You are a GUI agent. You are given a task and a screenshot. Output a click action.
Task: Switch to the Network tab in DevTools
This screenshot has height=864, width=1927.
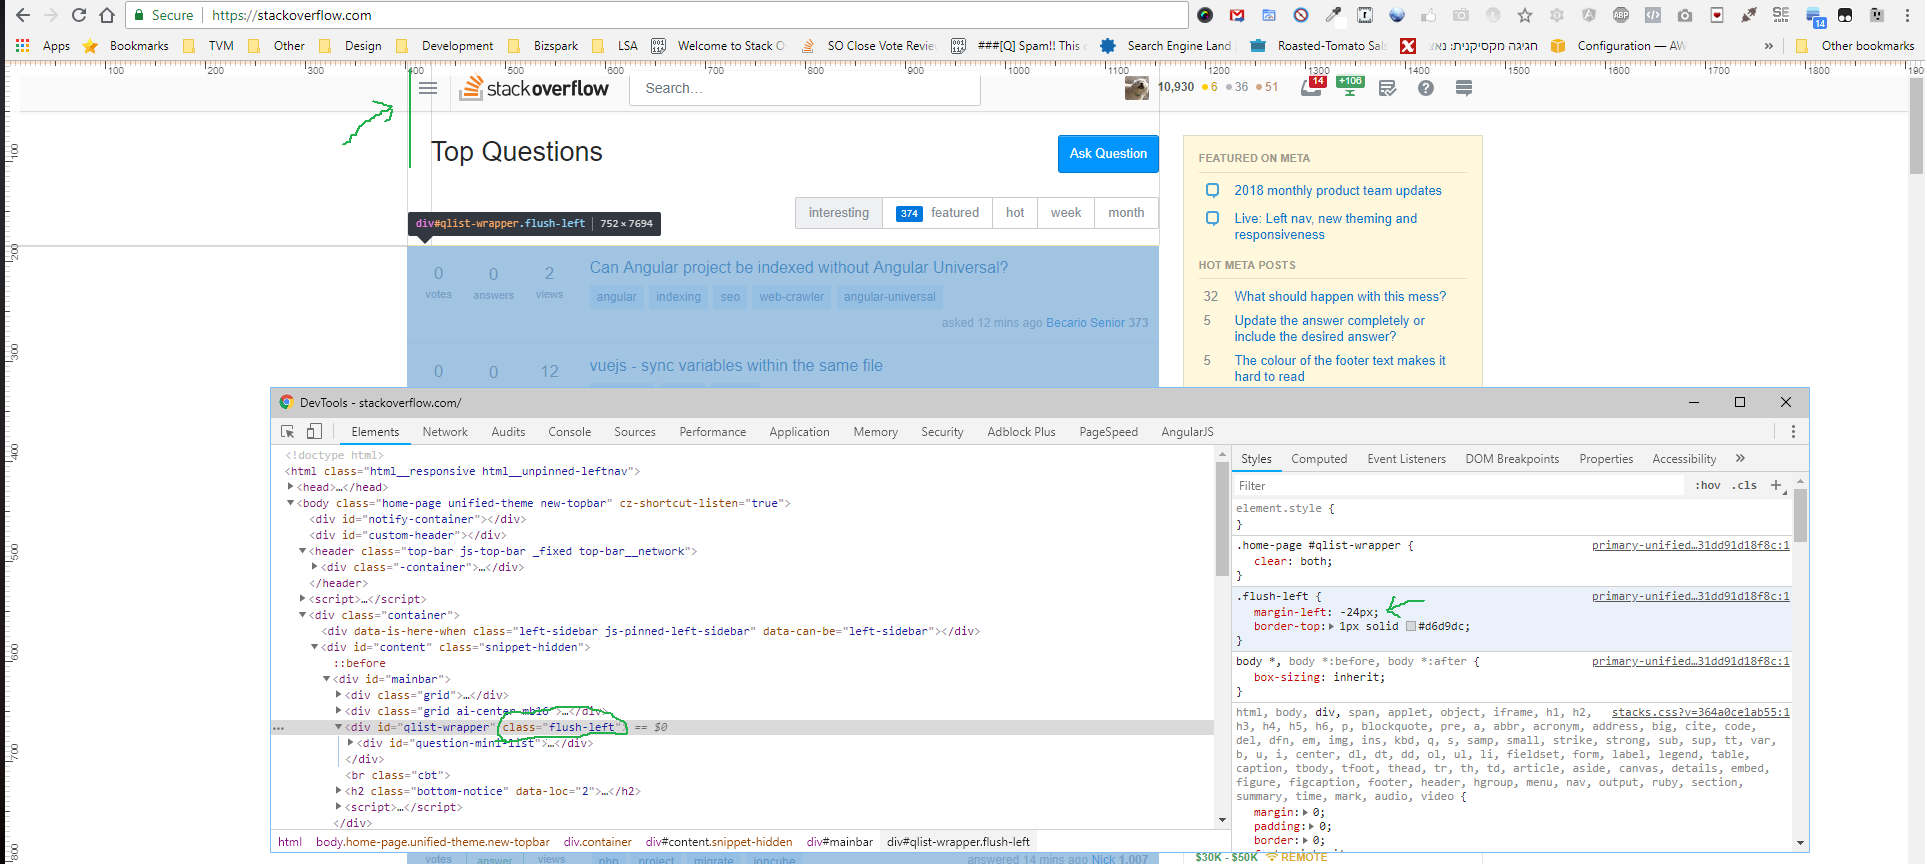pos(445,432)
